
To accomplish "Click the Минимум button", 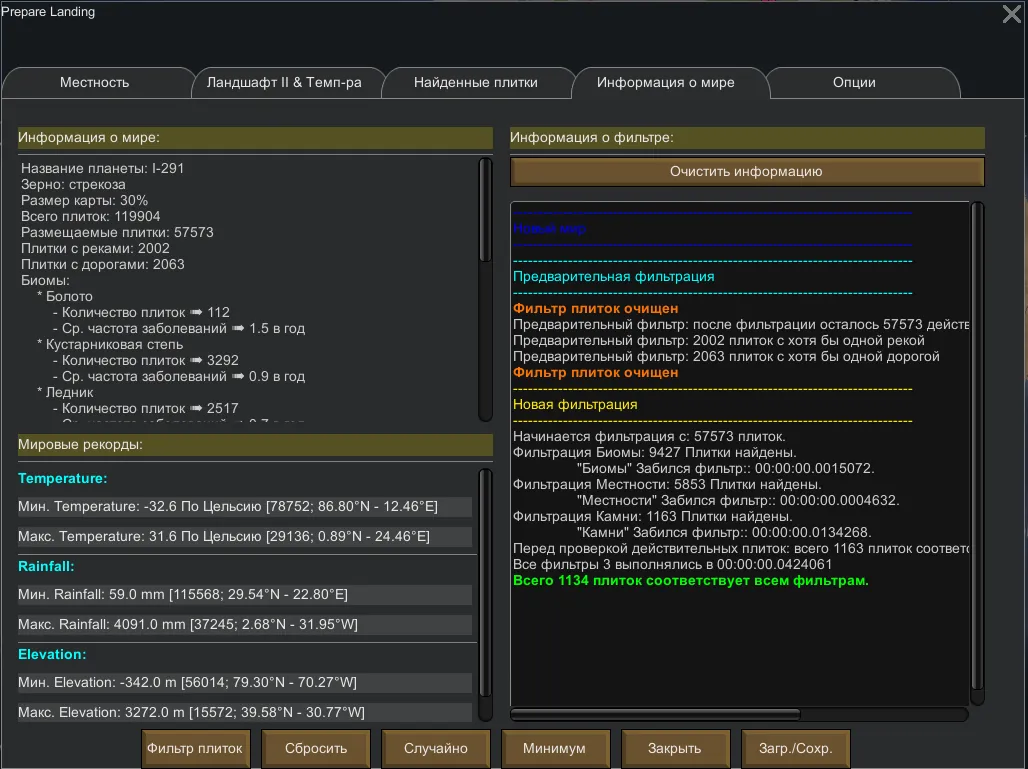I will [555, 748].
